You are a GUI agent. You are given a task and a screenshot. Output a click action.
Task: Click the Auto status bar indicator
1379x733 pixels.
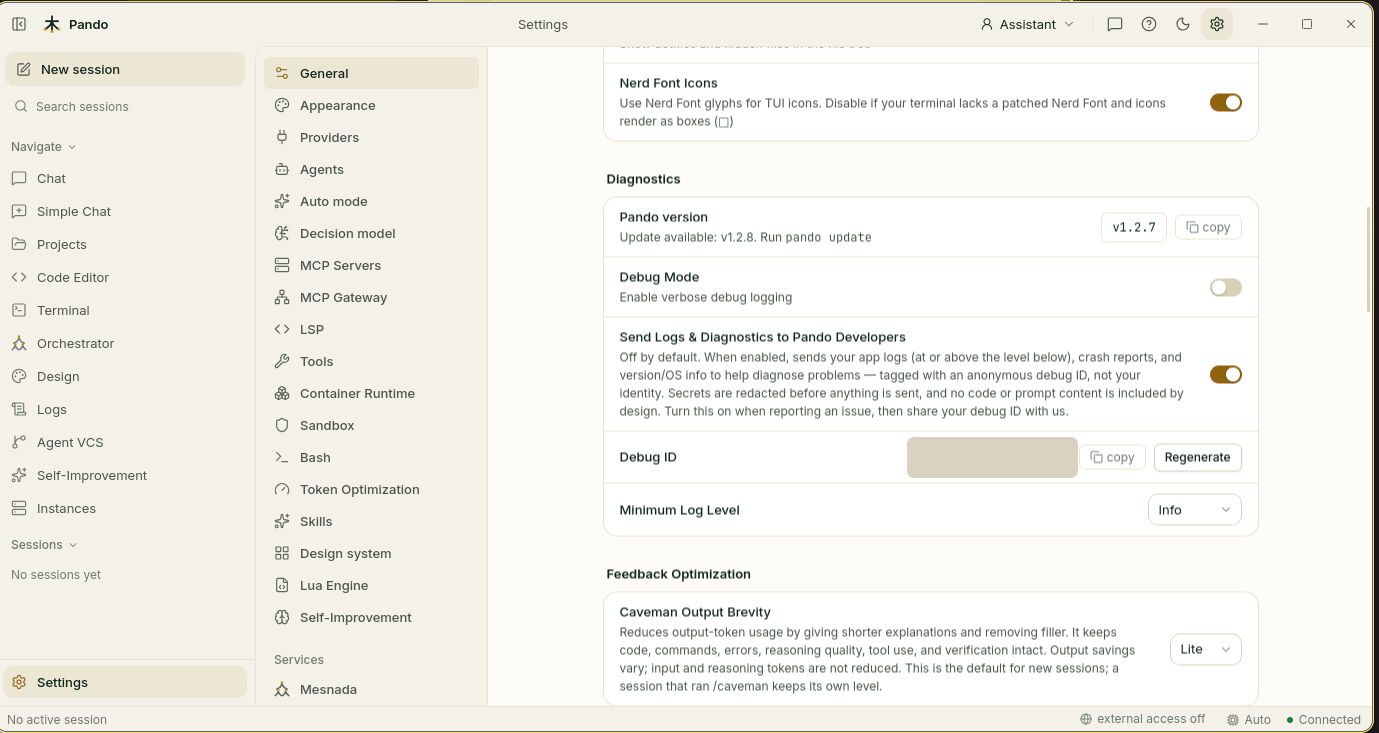coord(1249,719)
